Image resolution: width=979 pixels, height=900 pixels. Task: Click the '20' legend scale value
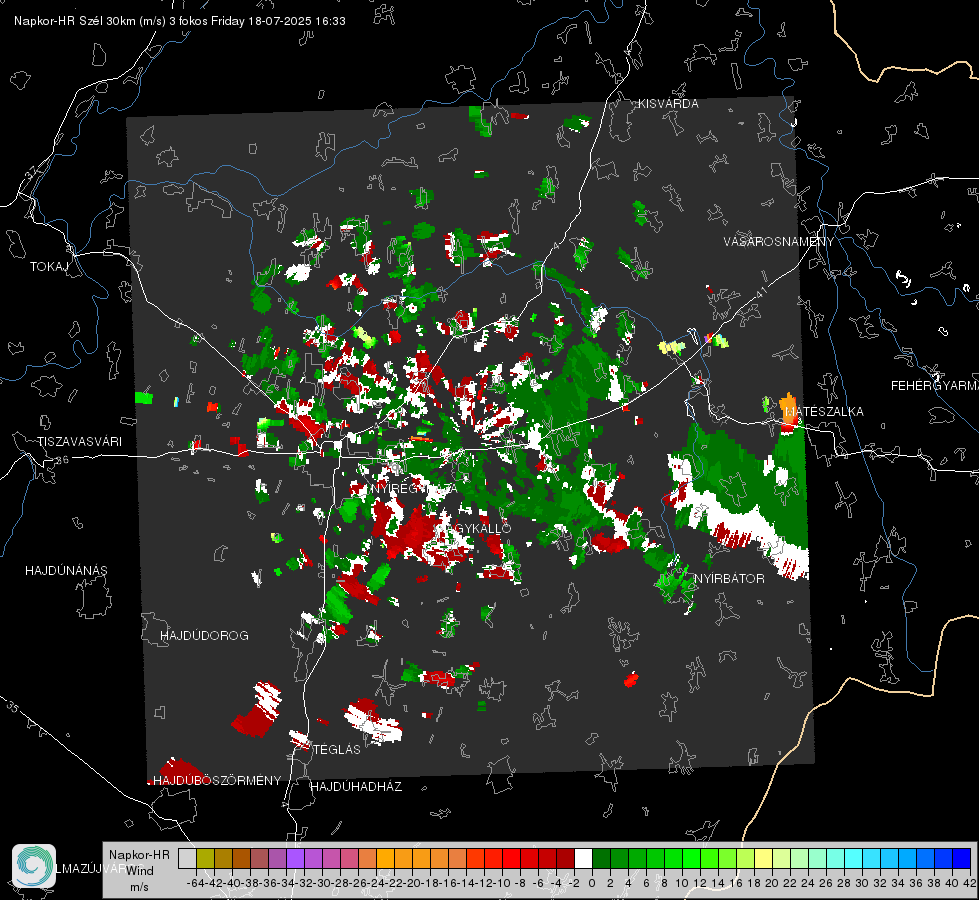click(772, 883)
